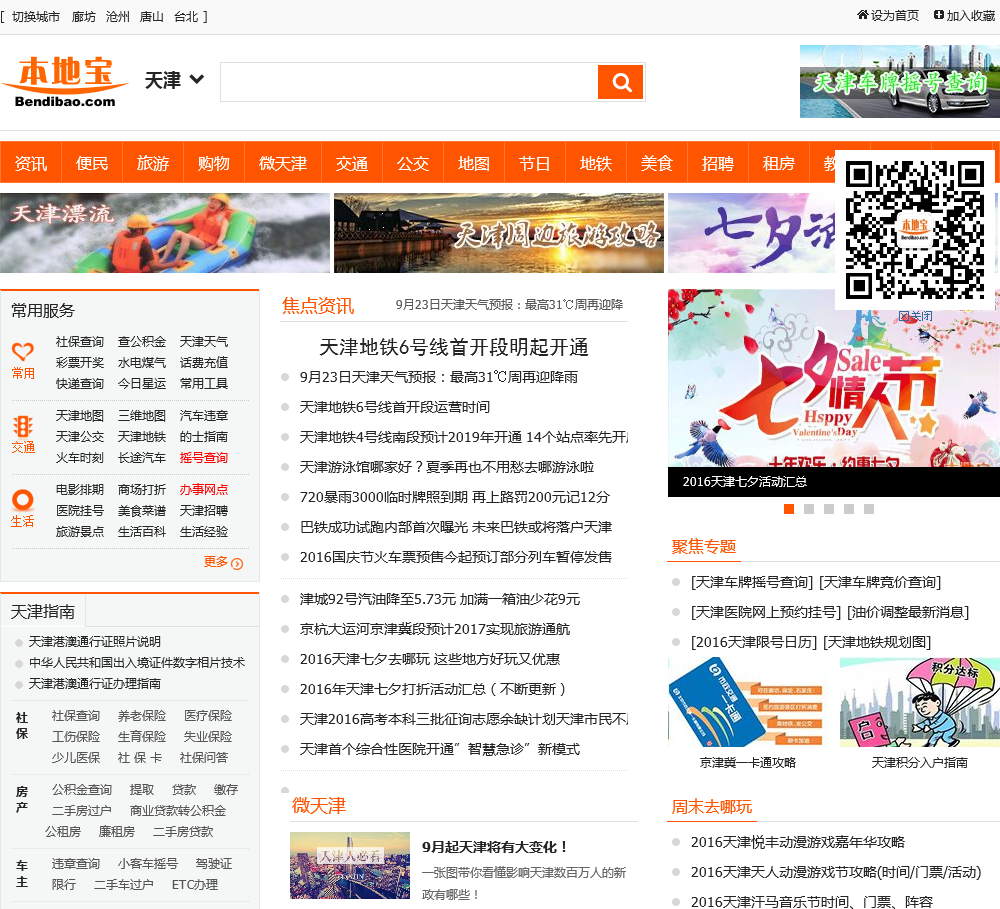Open the 天津漂流 banner image
The height and width of the screenshot is (909, 1000).
pyautogui.click(x=165, y=233)
